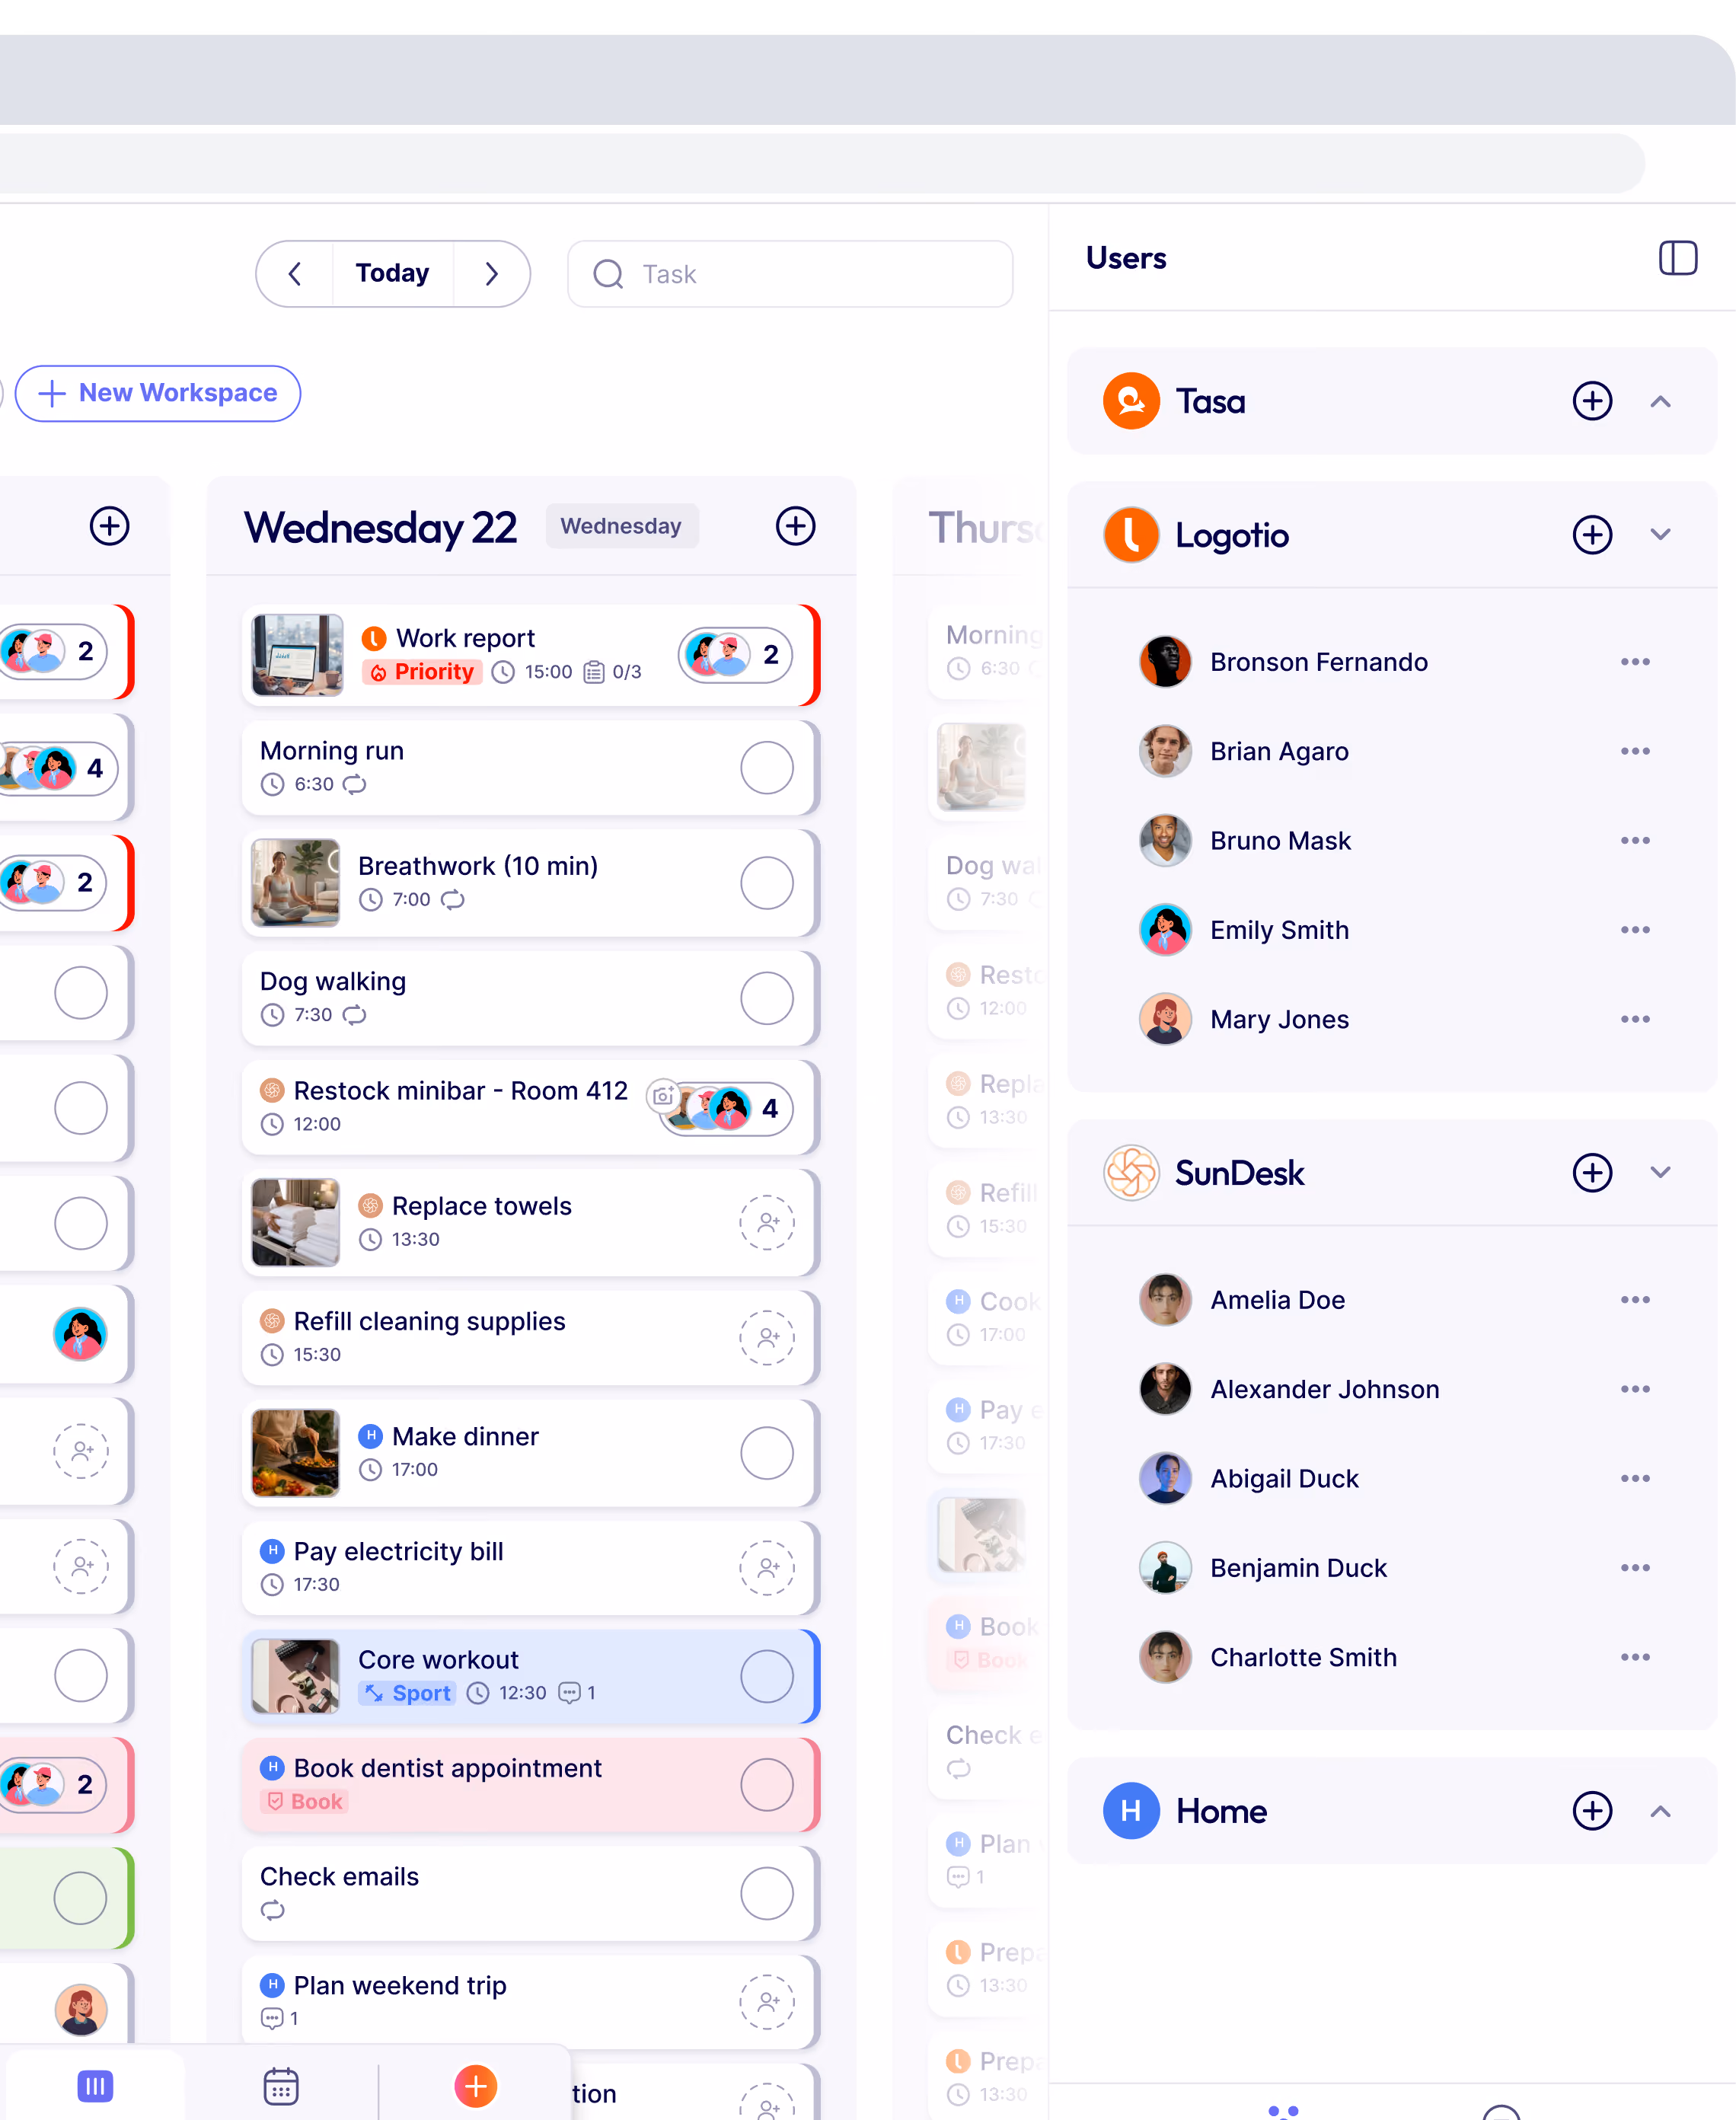
Task: Open options for Abigail Duck
Action: click(1634, 1478)
